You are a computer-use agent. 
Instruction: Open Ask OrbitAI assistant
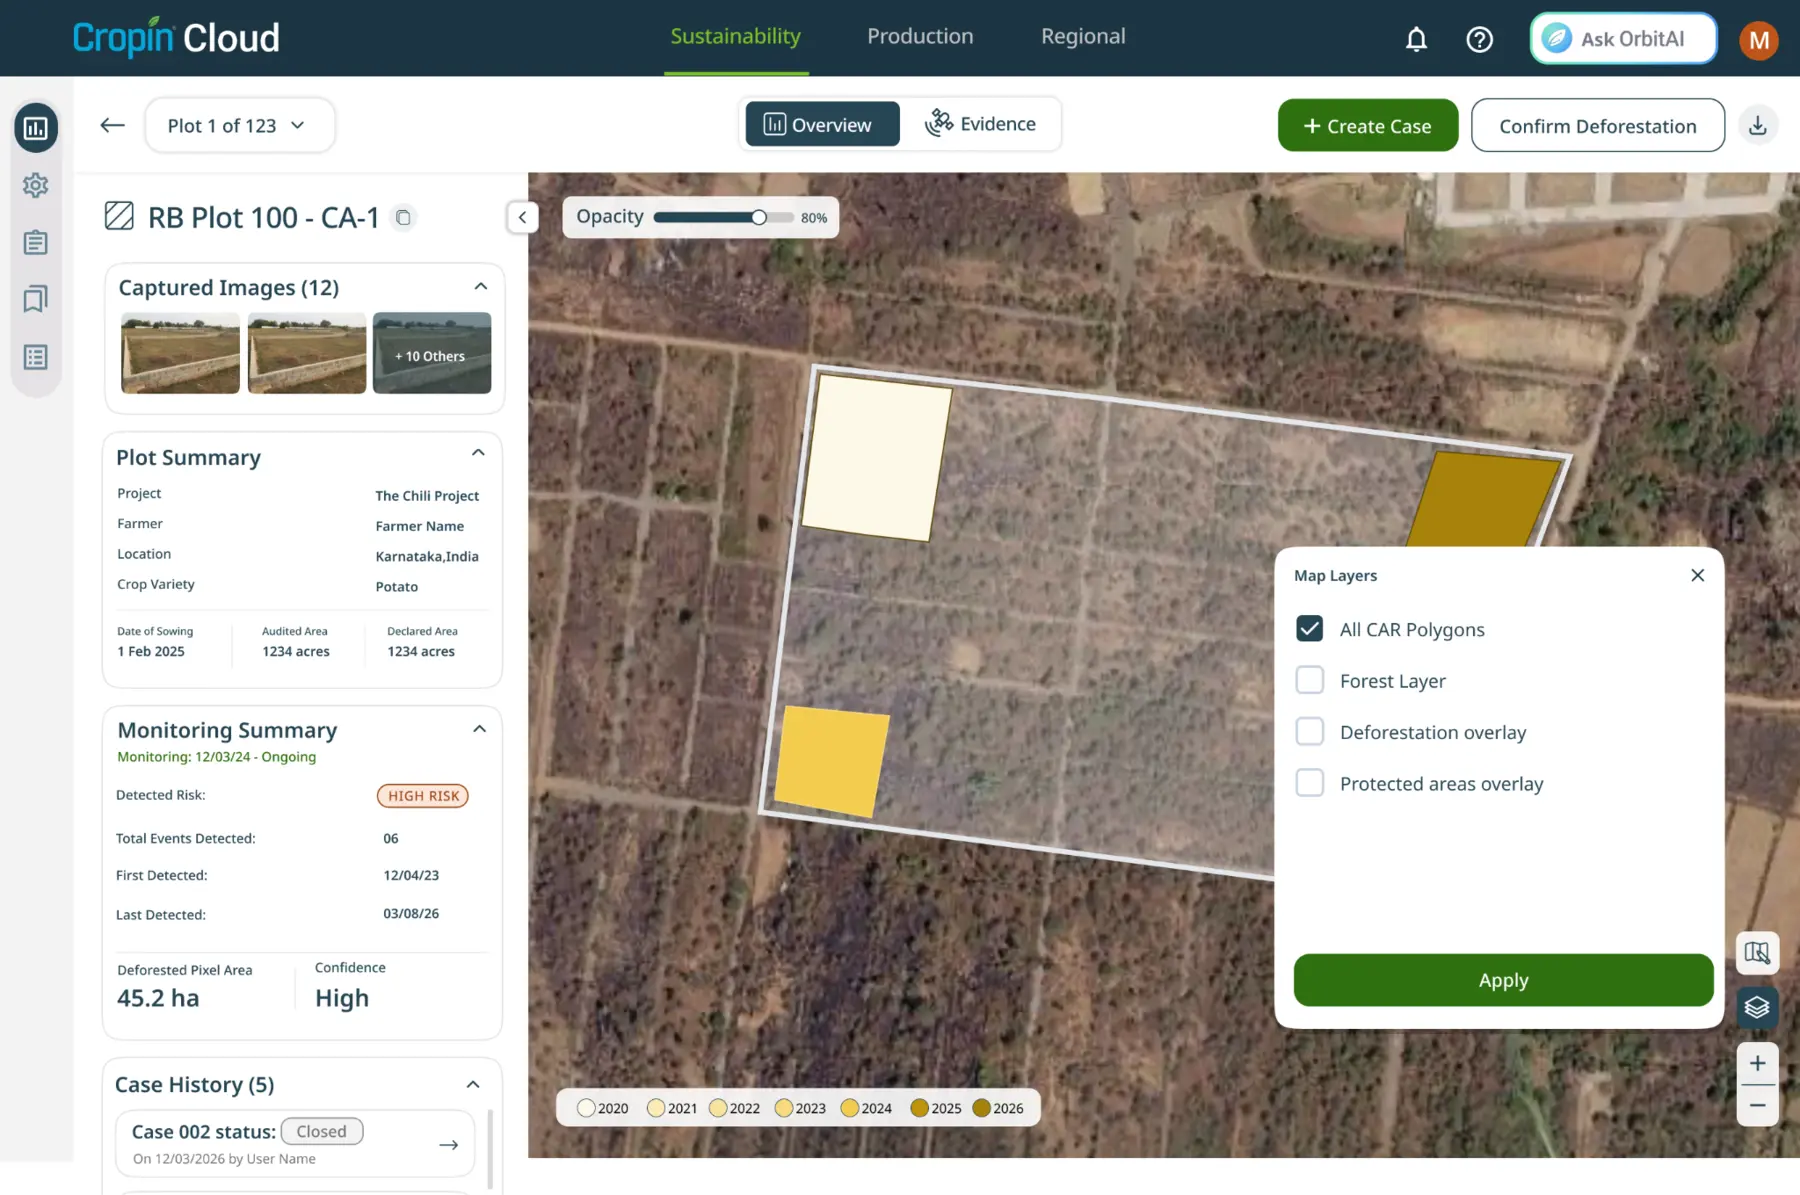point(1623,39)
